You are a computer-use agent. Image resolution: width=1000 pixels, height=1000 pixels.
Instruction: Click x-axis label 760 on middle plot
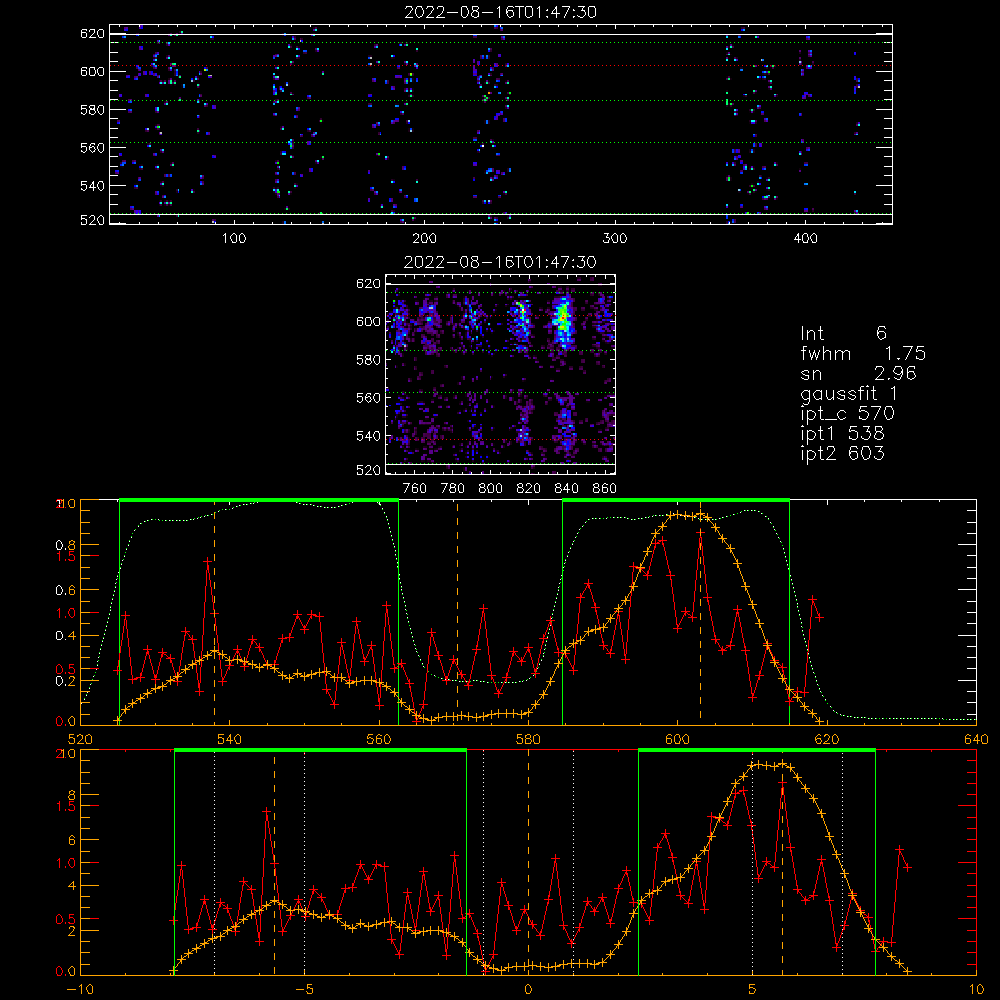pyautogui.click(x=415, y=489)
